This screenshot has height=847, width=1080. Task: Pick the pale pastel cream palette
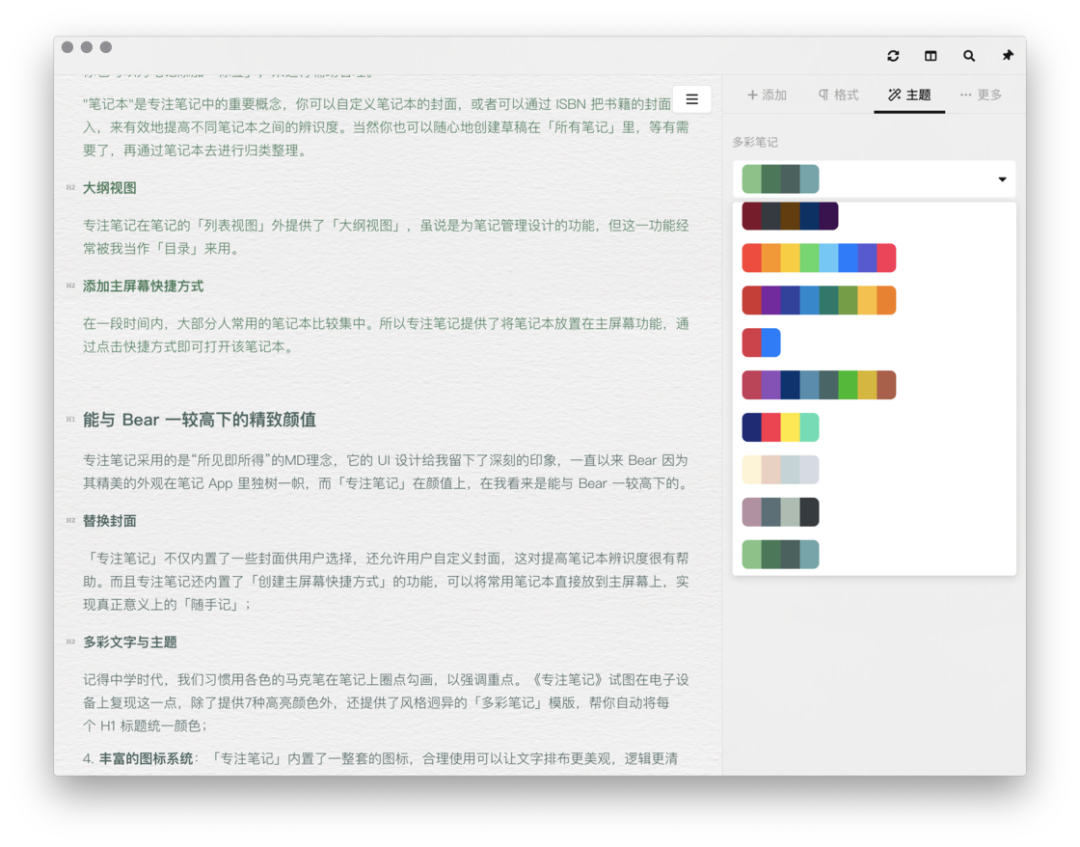pyautogui.click(x=780, y=470)
